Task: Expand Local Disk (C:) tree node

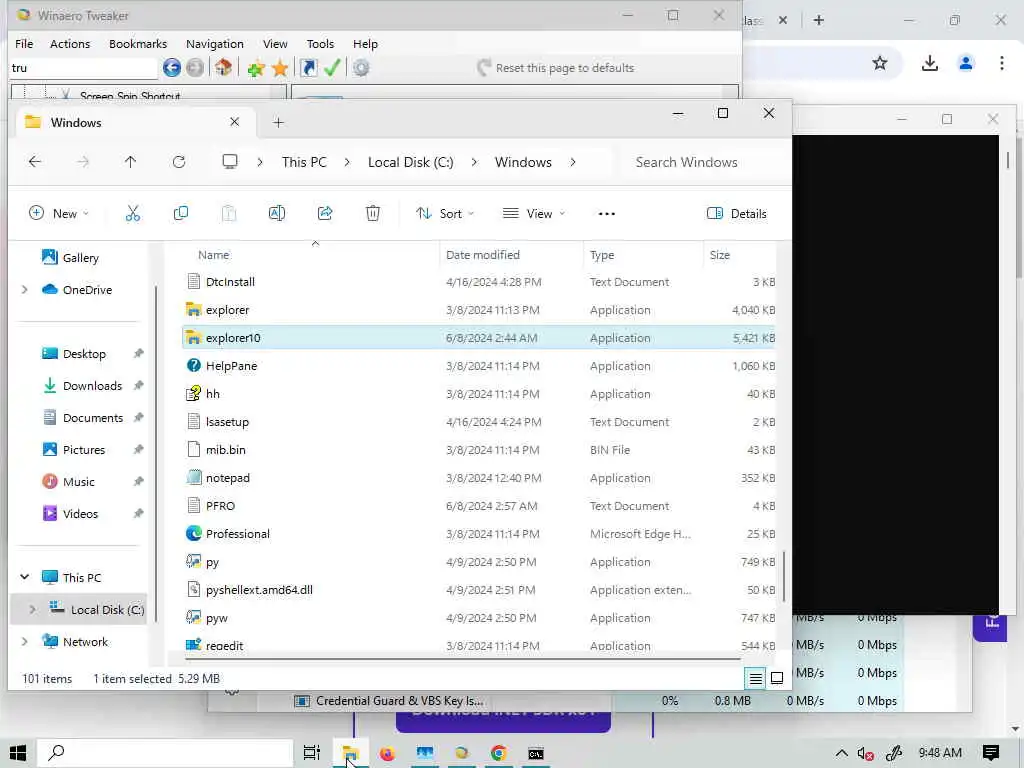Action: click(x=32, y=609)
